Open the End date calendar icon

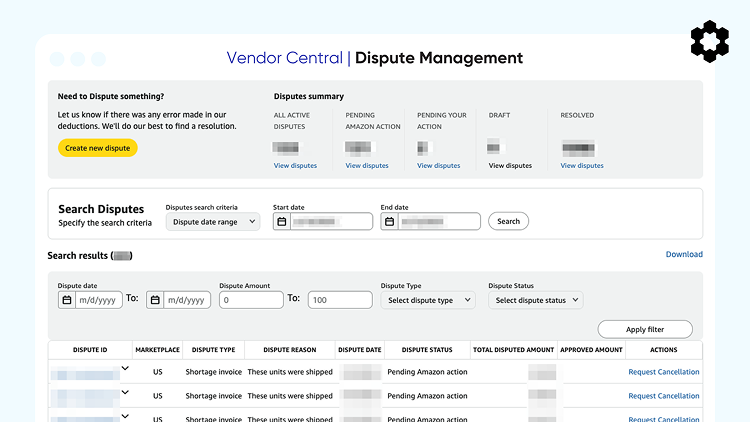pos(389,222)
